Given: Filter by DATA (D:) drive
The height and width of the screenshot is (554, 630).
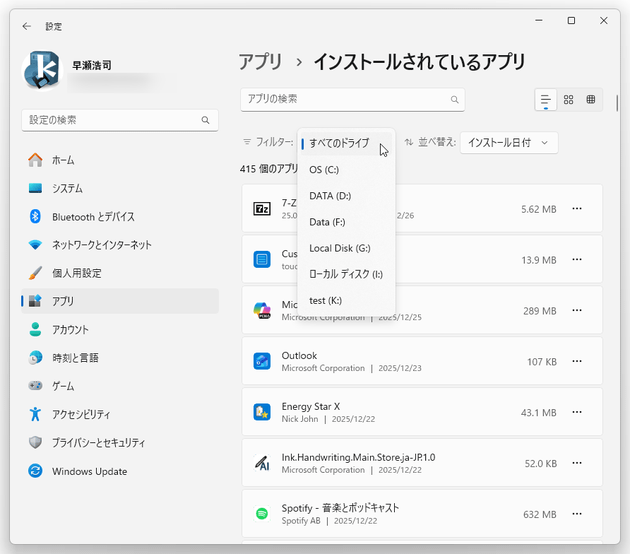Looking at the screenshot, I should (x=346, y=196).
